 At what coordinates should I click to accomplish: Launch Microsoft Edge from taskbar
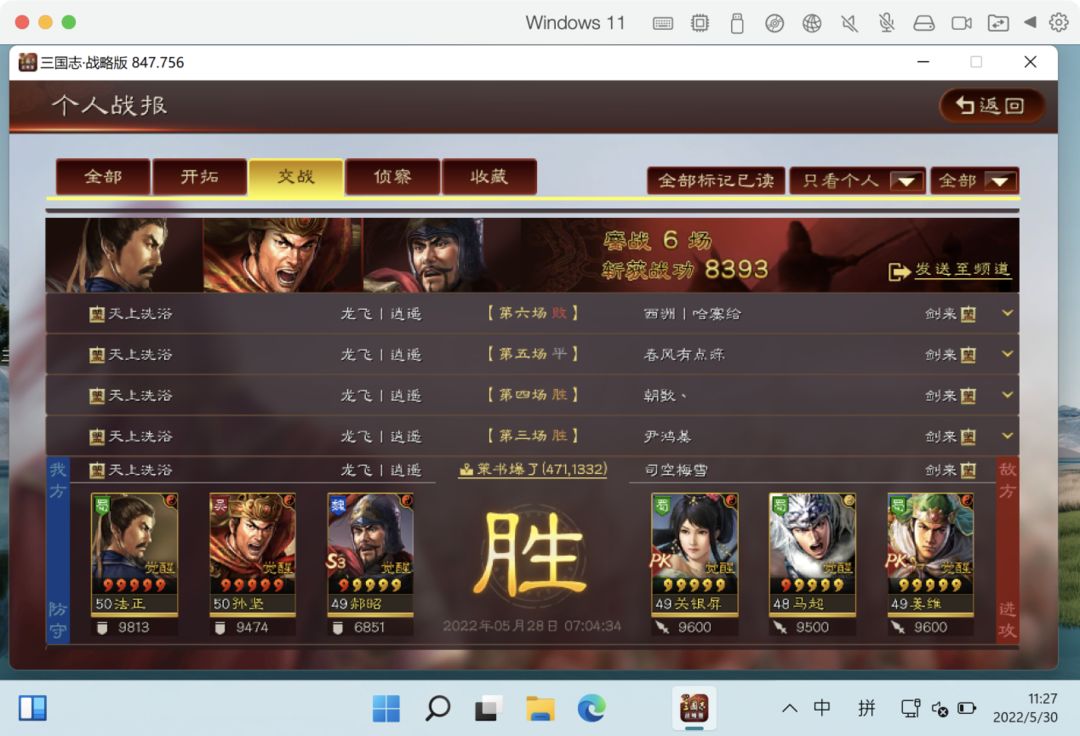pos(591,708)
